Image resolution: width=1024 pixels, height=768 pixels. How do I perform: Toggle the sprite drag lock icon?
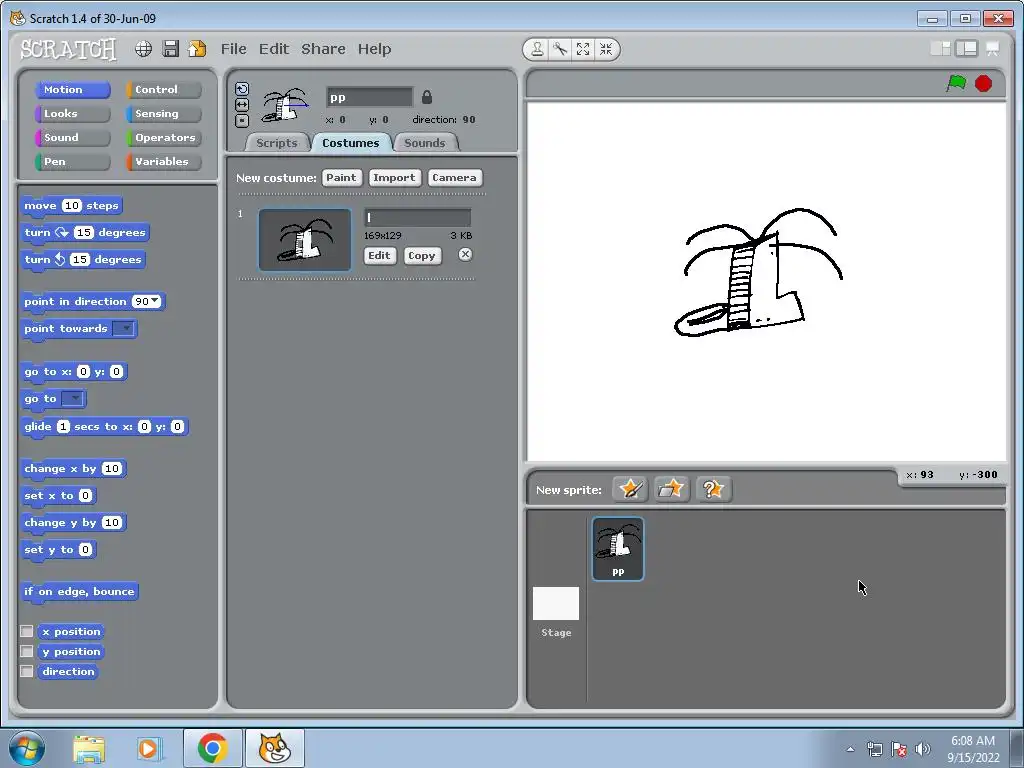426,97
